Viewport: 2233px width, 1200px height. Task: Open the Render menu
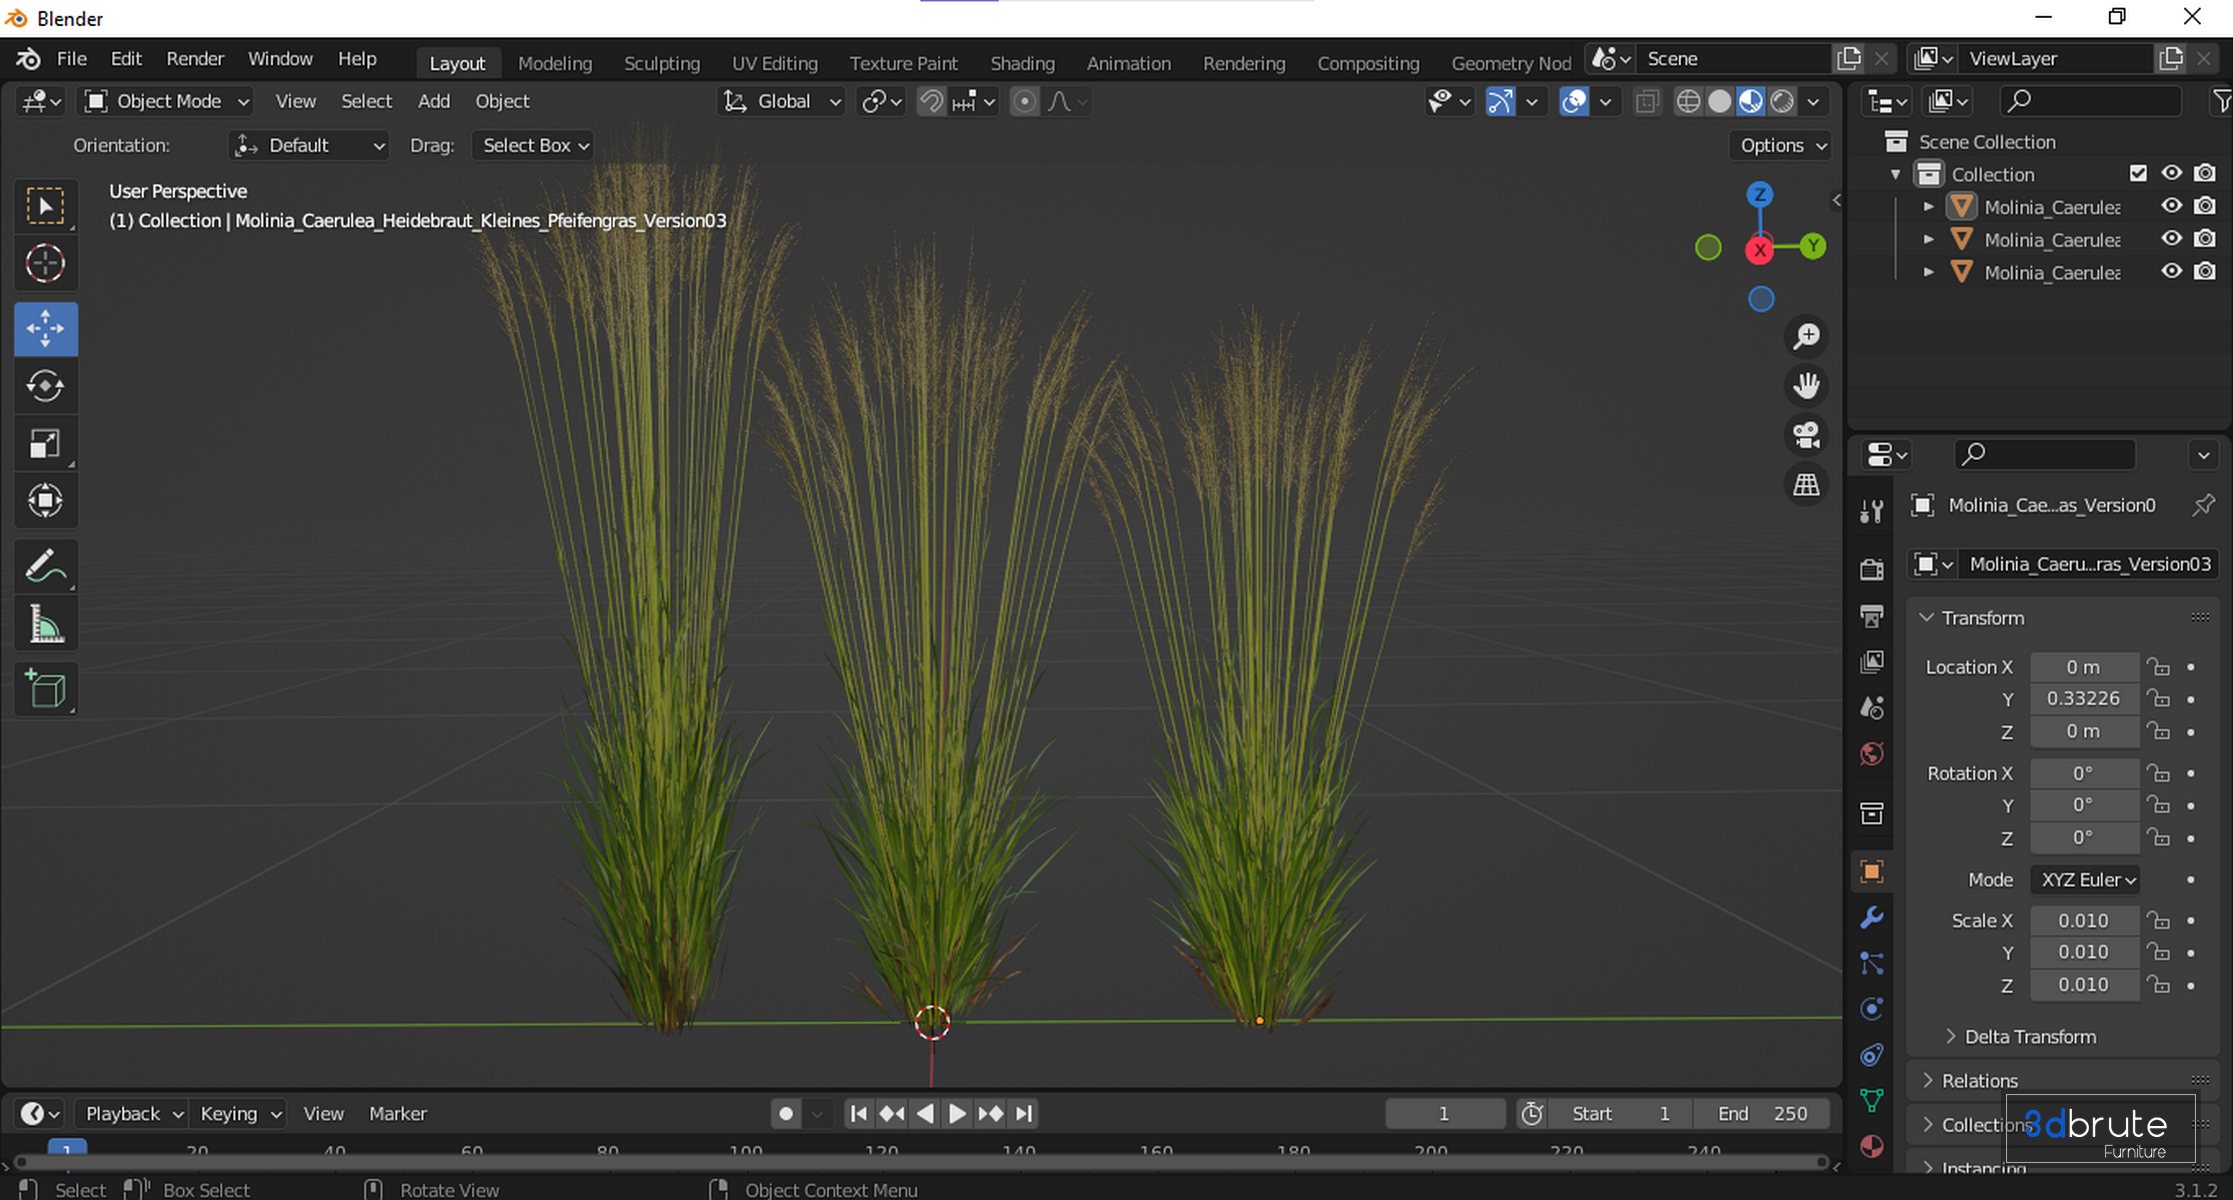(194, 59)
